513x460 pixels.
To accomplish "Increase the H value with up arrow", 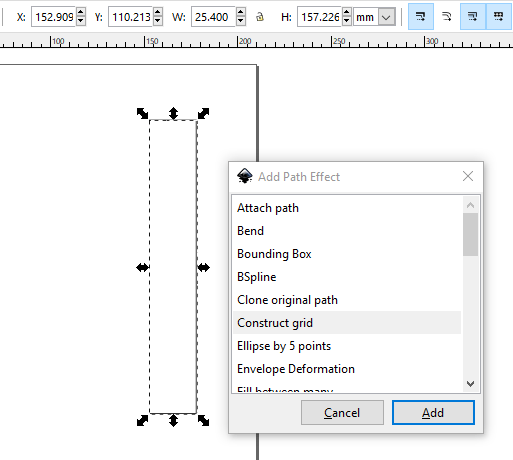I will pos(347,12).
